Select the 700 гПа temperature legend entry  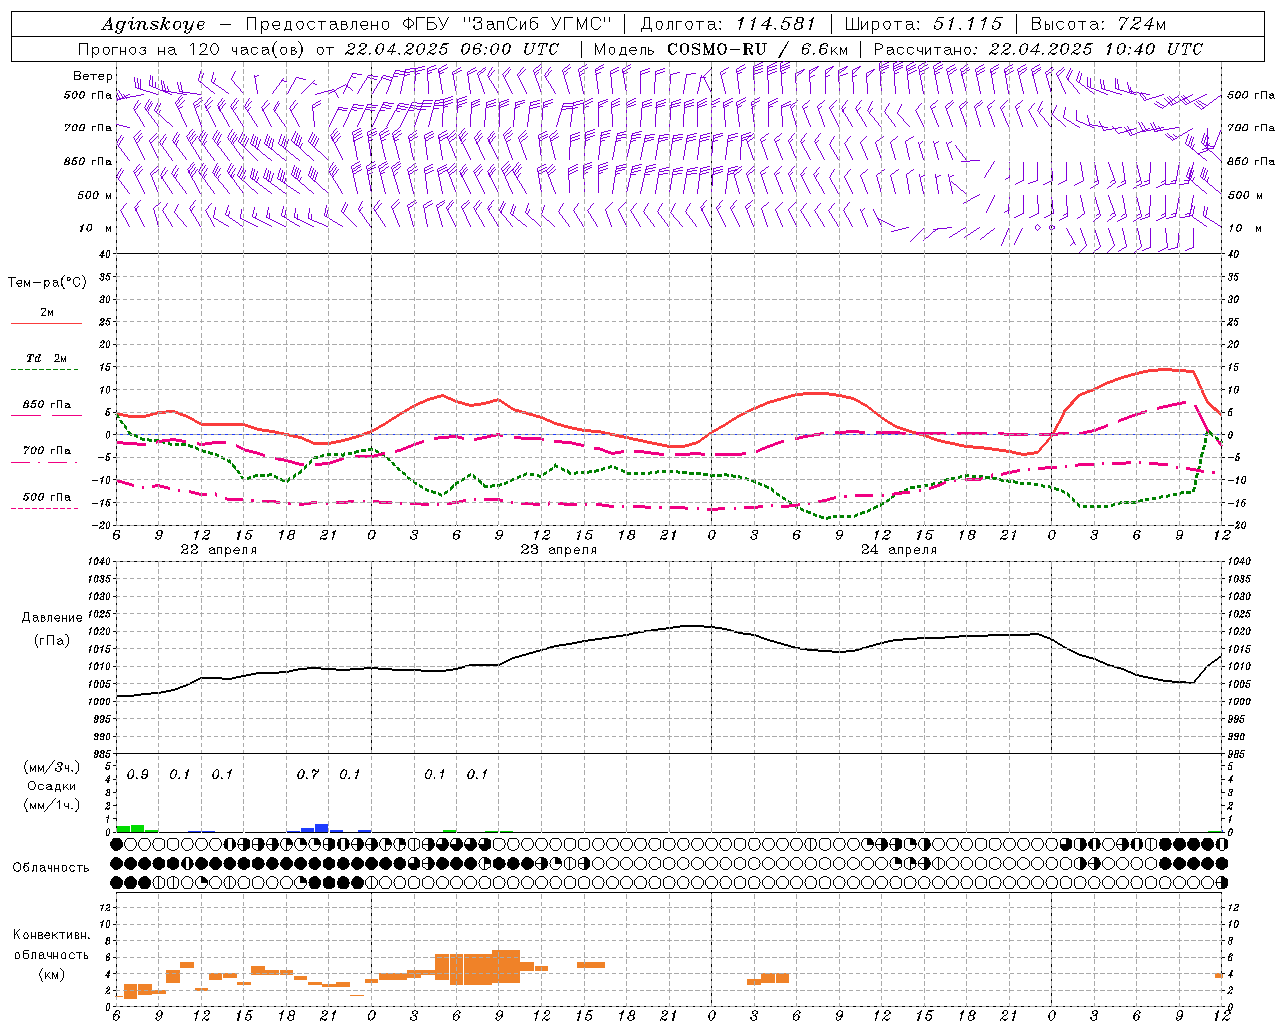(x=46, y=451)
